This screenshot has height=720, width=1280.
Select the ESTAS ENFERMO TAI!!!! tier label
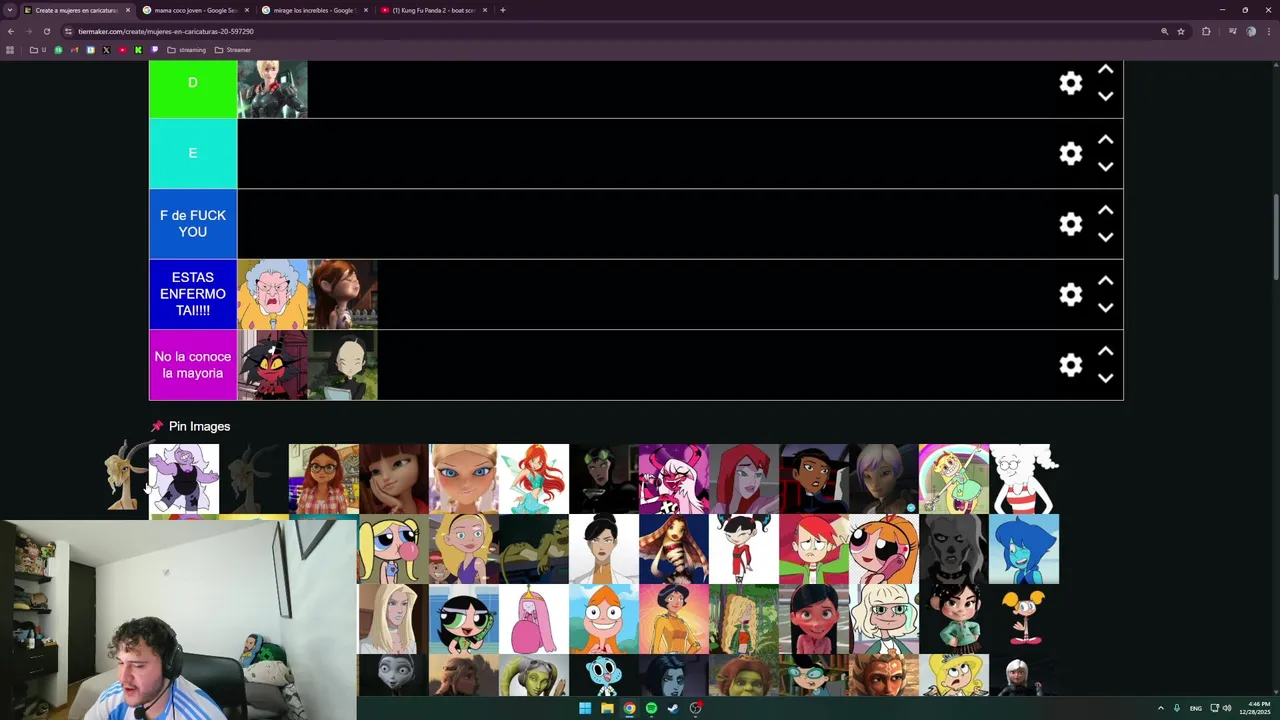pos(193,294)
